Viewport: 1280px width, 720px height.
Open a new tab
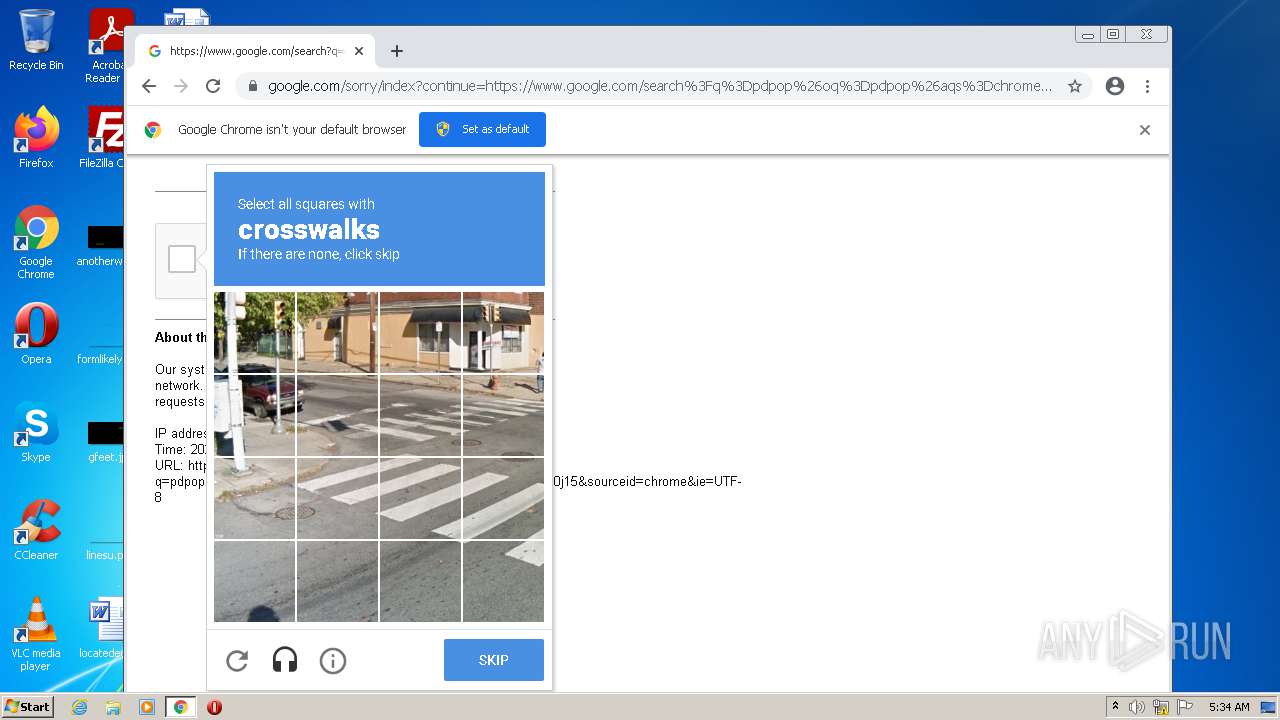point(397,51)
